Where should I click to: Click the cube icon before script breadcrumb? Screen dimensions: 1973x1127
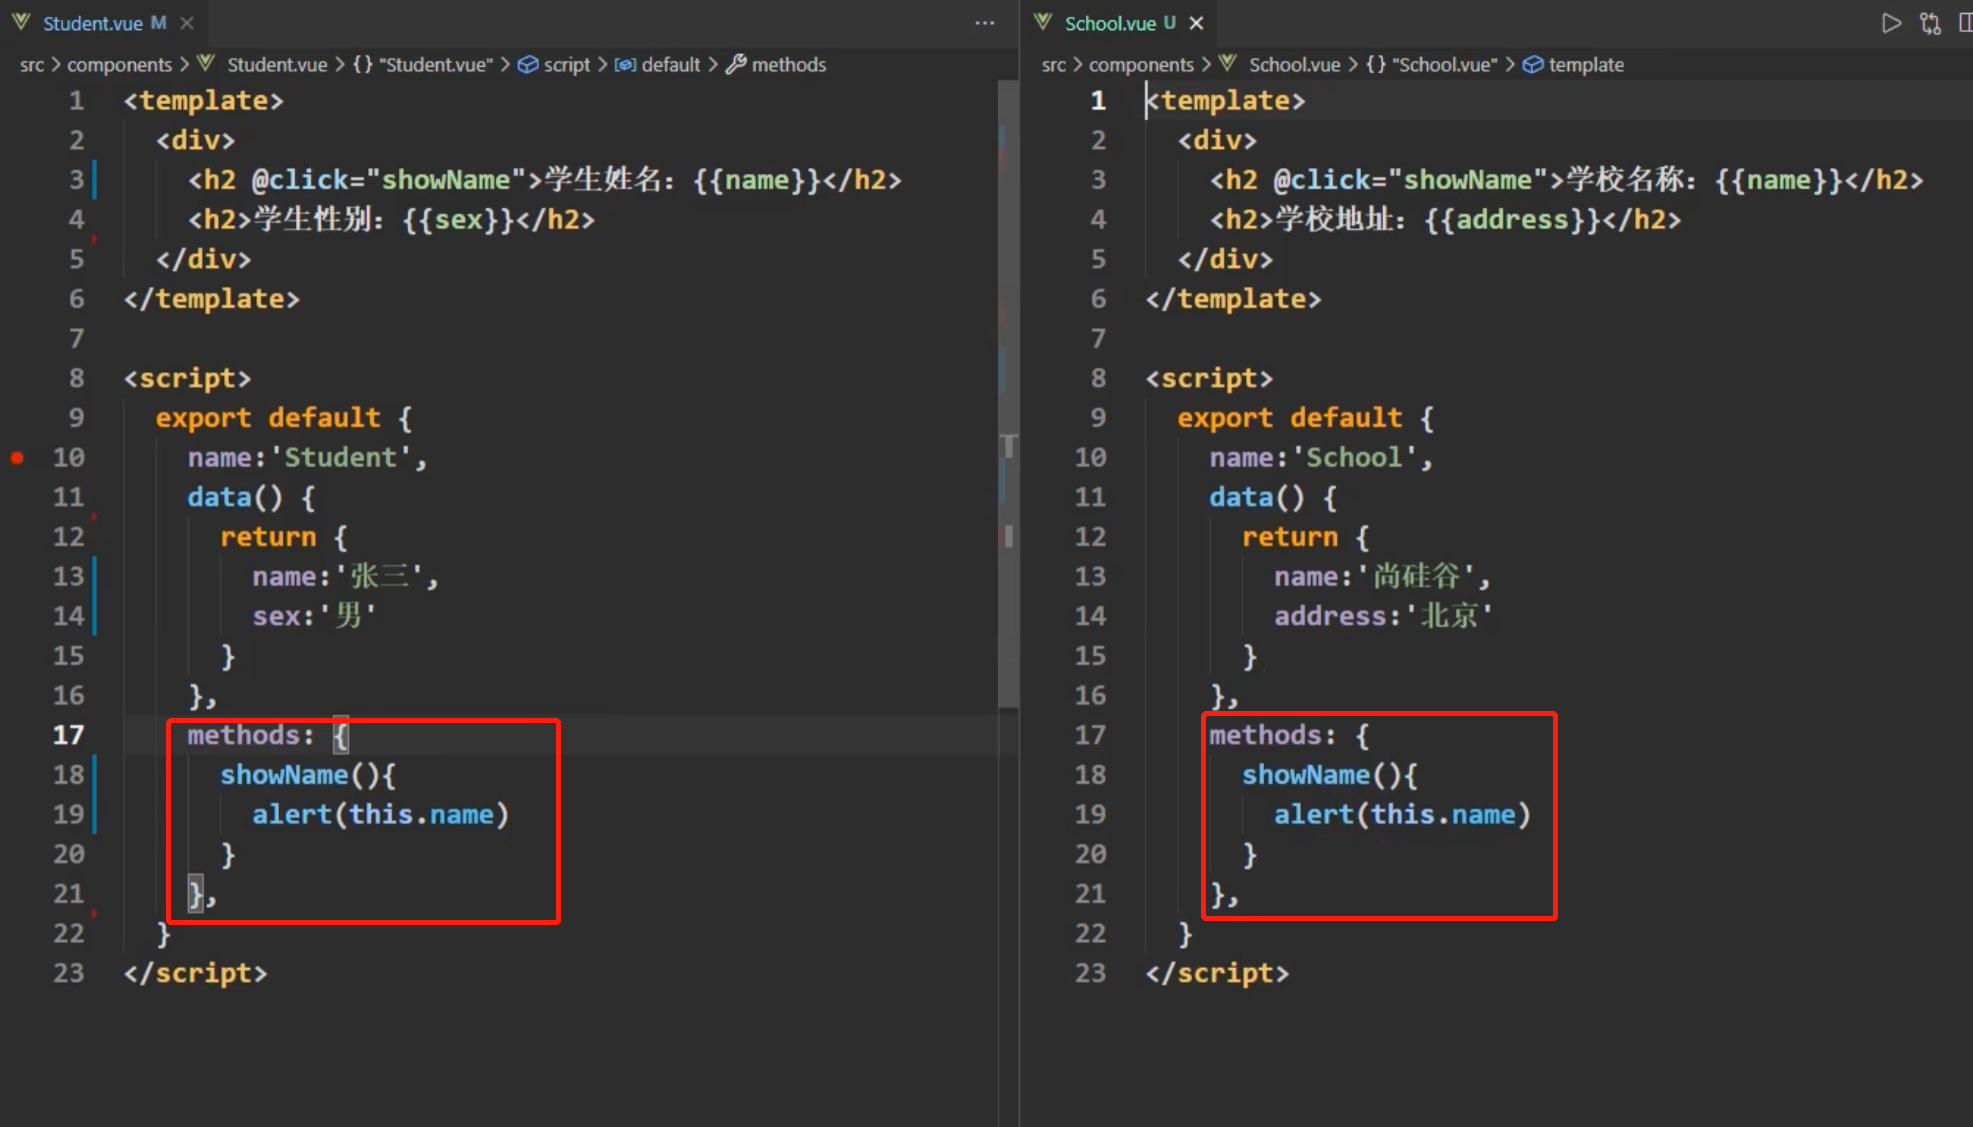(528, 64)
